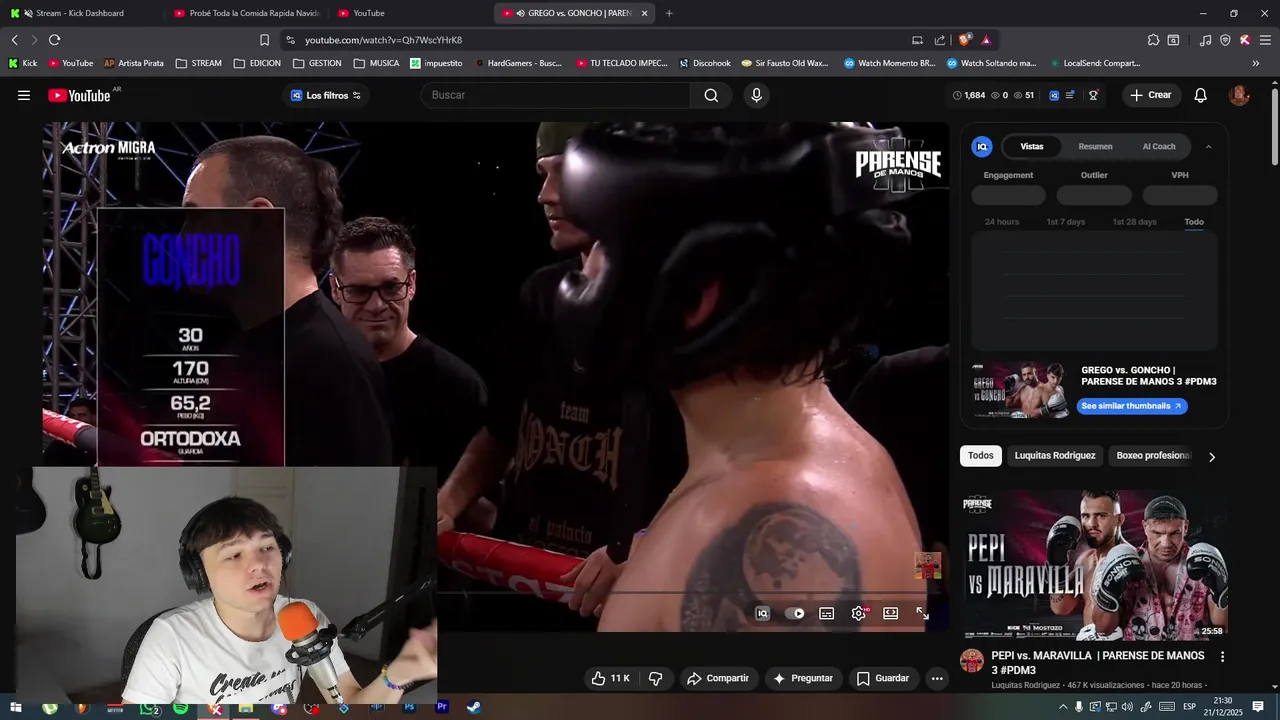
Task: Dislike the video
Action: point(656,678)
